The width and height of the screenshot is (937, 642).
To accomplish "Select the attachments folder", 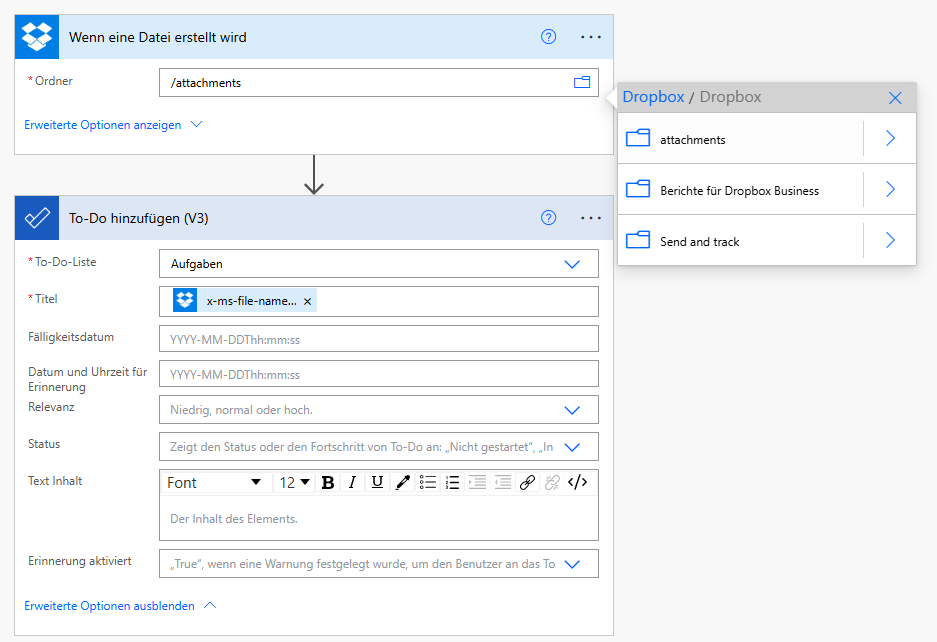I will coord(692,140).
